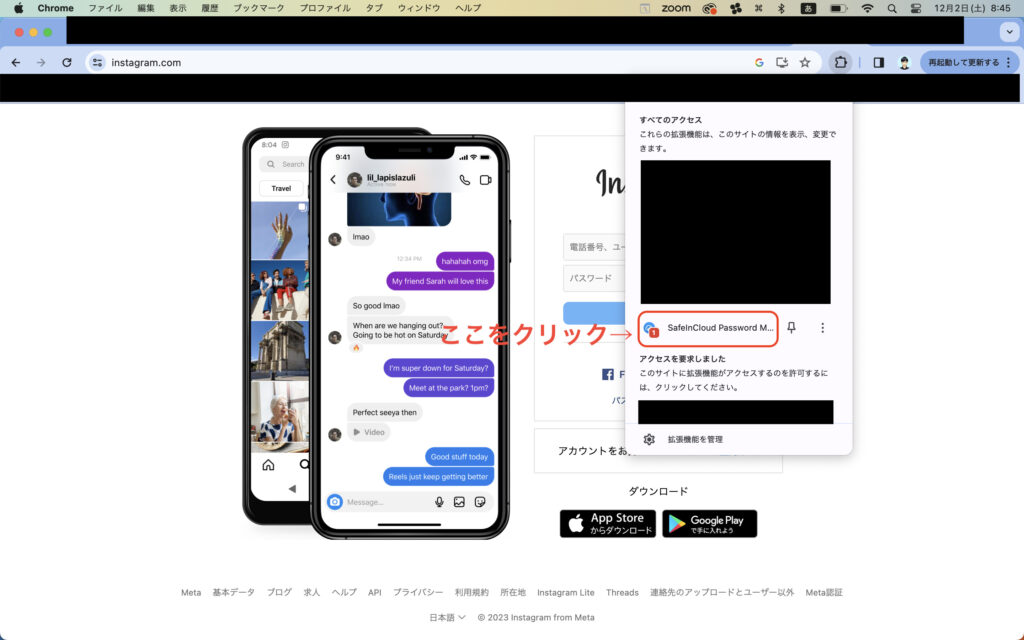Open the Google Play badge

pyautogui.click(x=709, y=524)
